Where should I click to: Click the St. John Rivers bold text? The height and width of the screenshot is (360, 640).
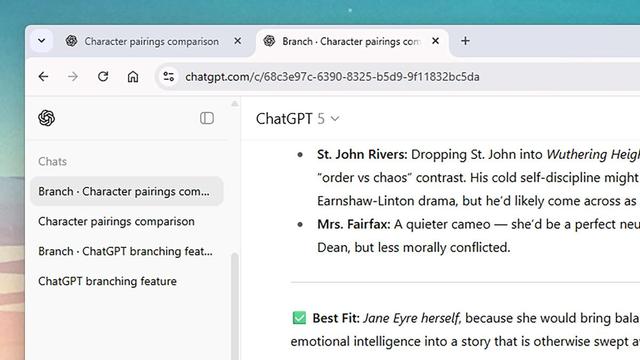pyautogui.click(x=362, y=154)
